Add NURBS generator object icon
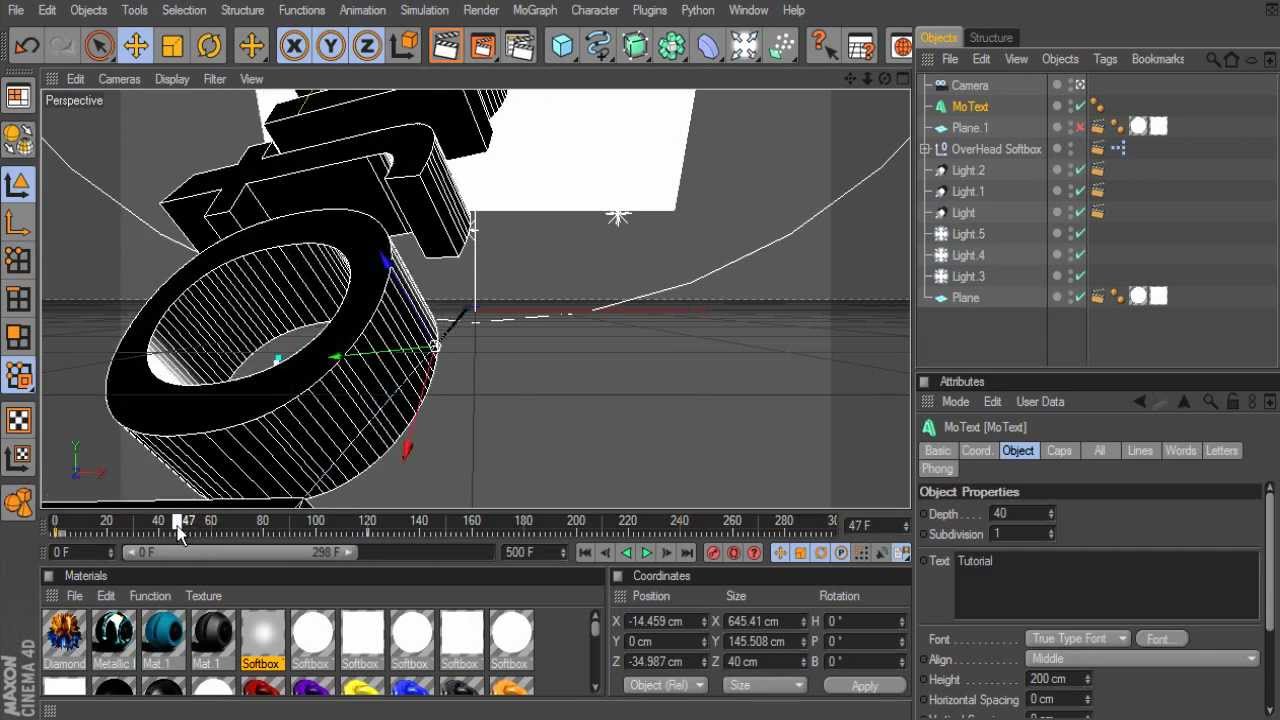Screen dimensions: 1280x720 click(636, 46)
